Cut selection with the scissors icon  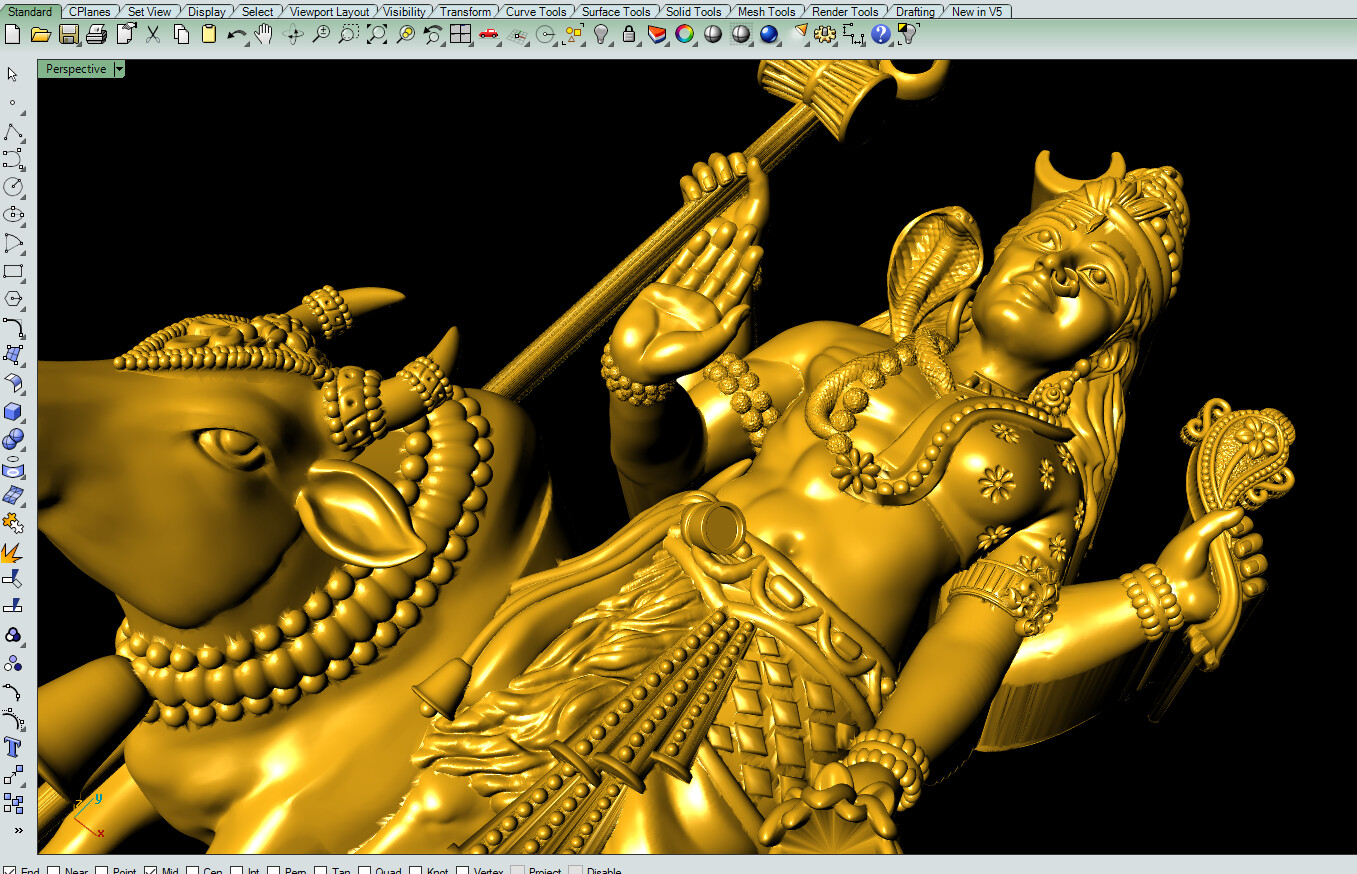pos(153,35)
